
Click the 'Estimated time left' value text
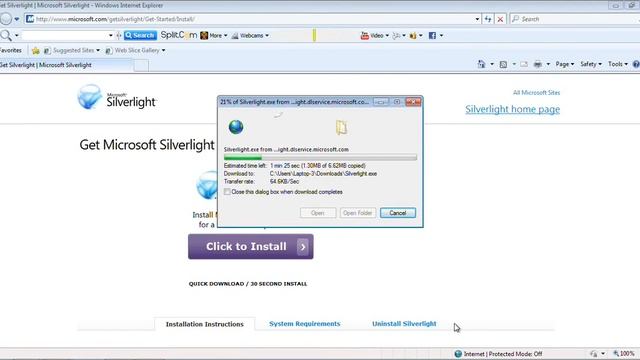[318, 166]
